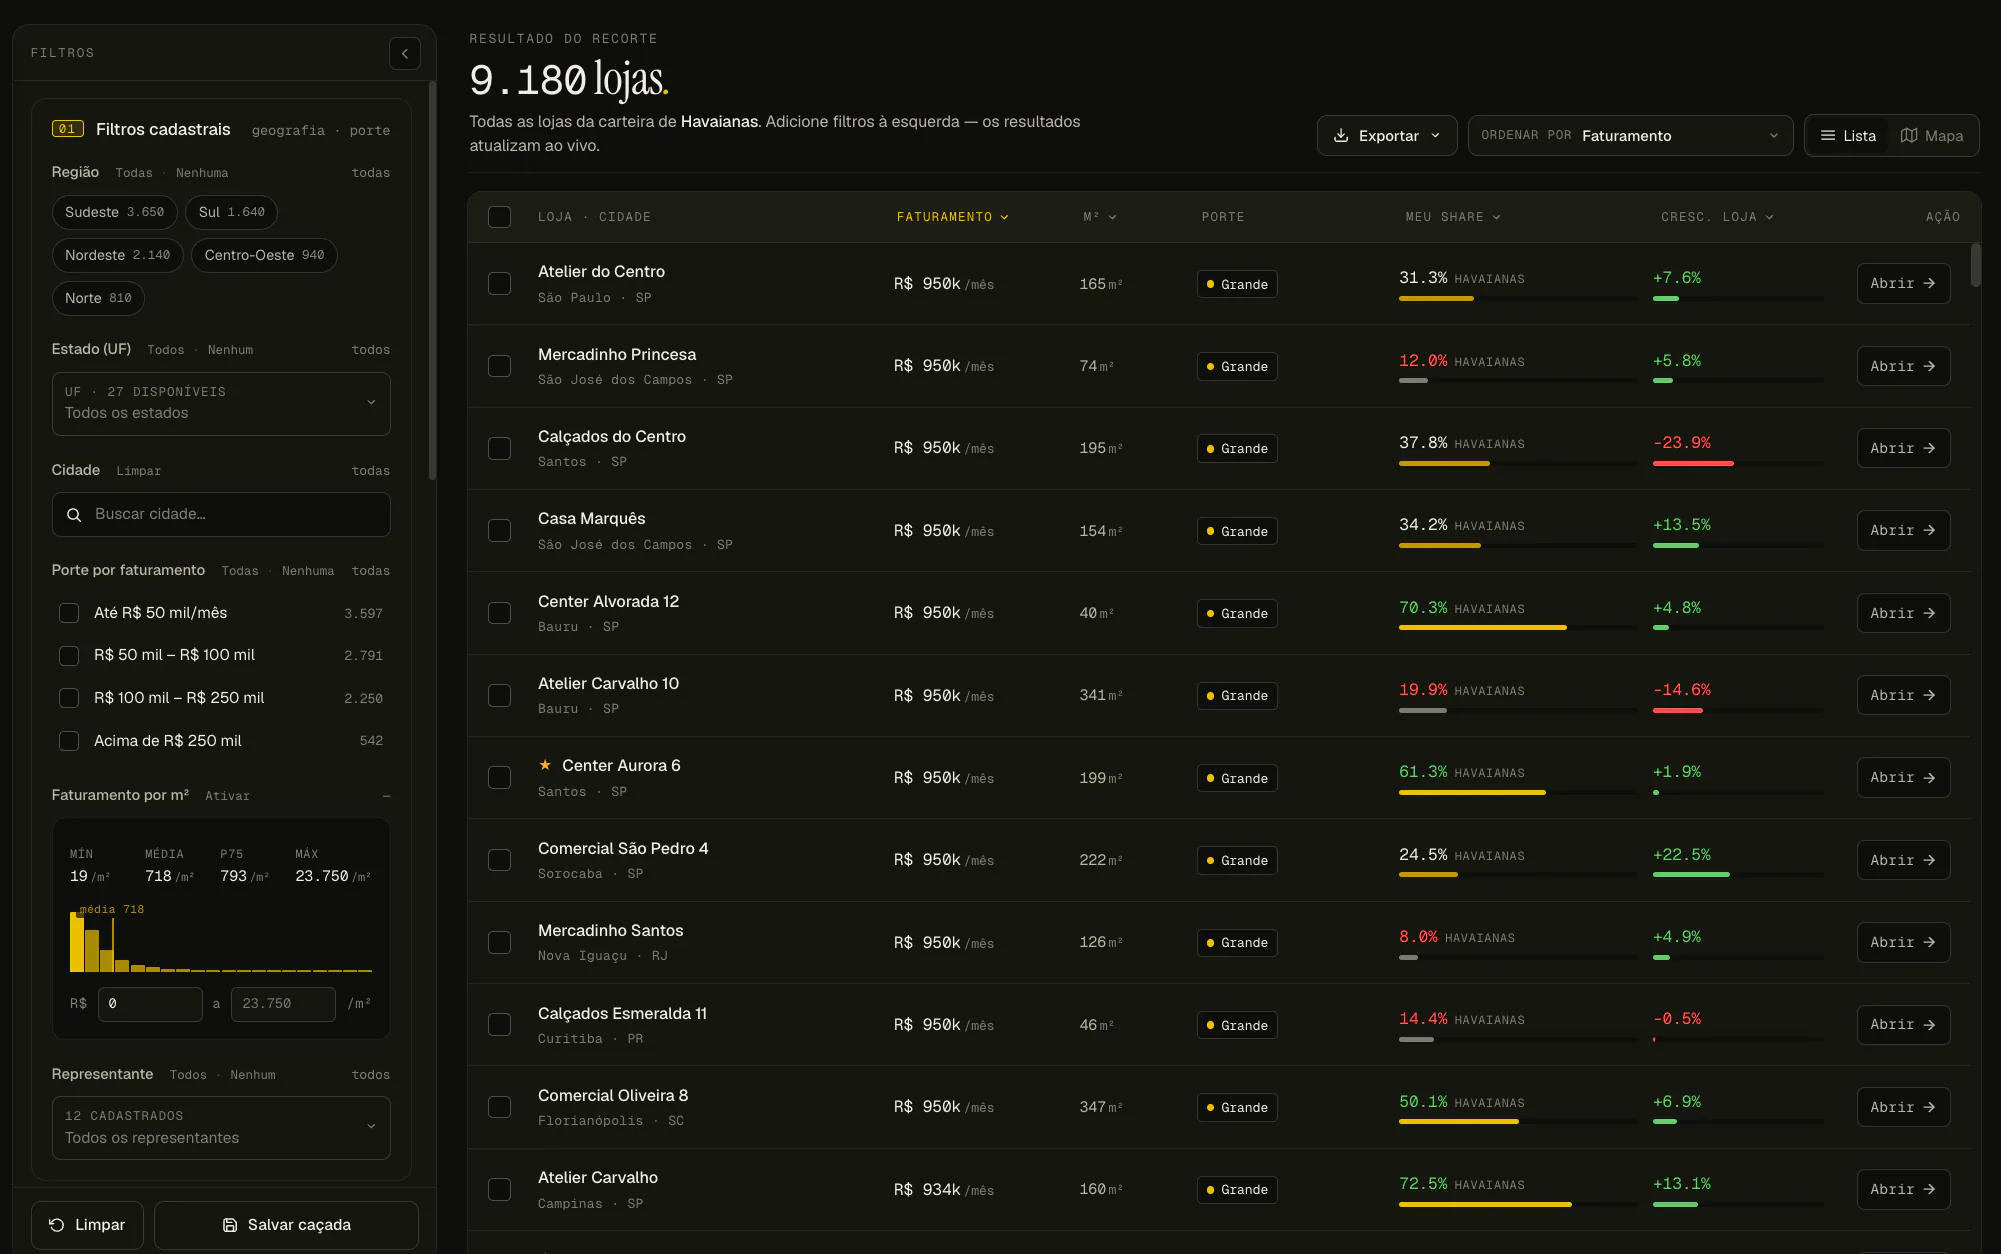Click the download icon in Exportar

(1340, 135)
